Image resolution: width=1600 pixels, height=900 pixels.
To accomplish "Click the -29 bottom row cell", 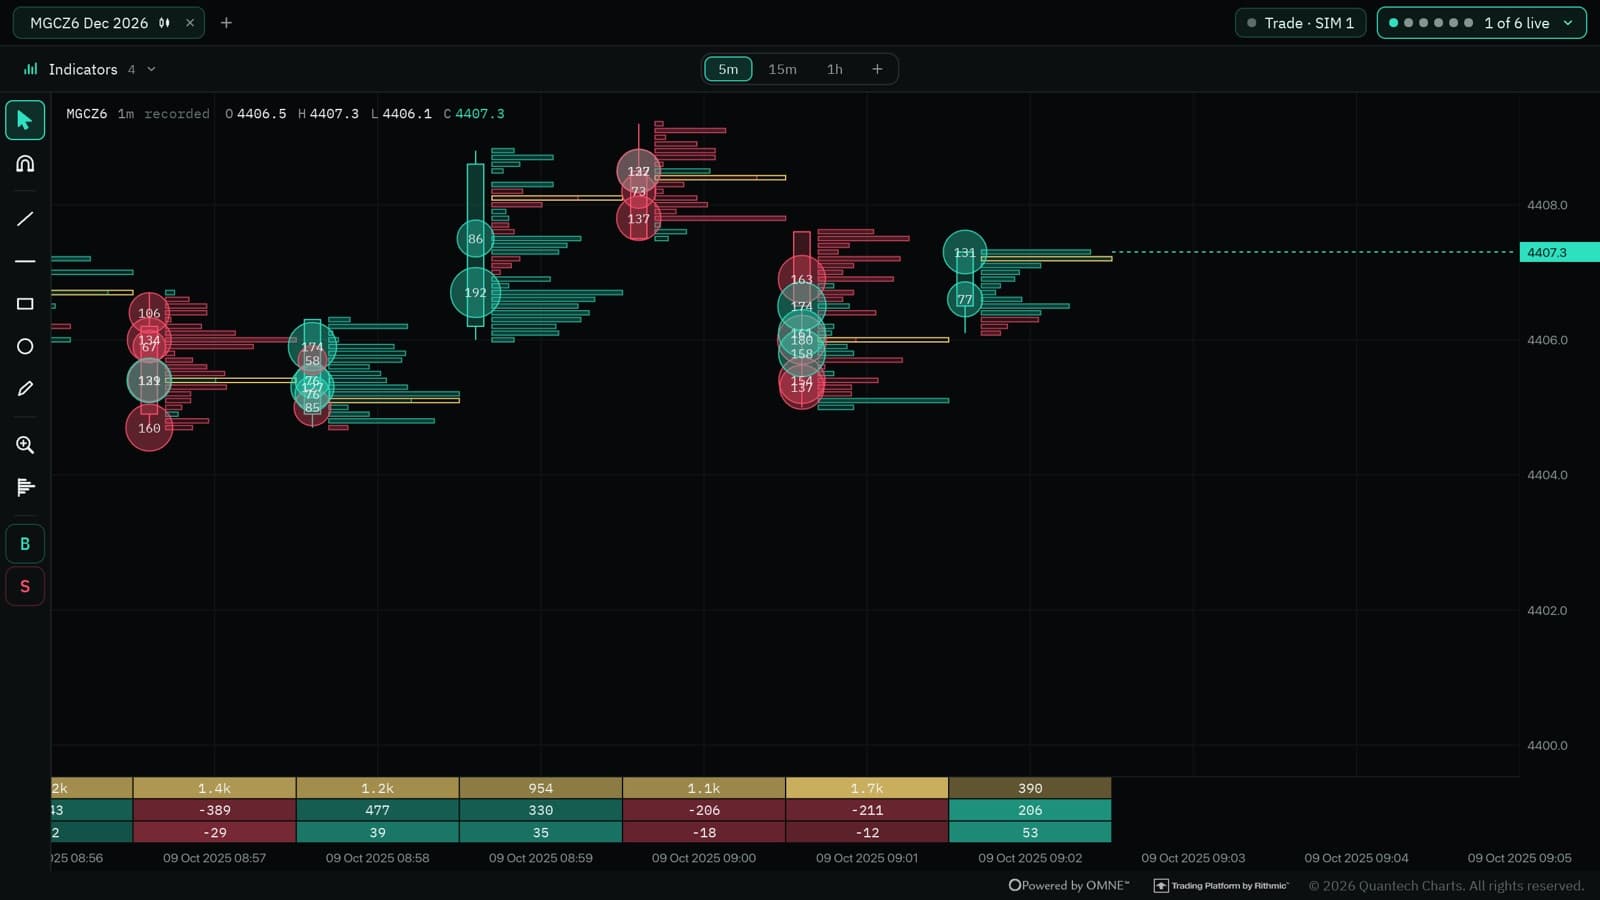I will click(214, 832).
